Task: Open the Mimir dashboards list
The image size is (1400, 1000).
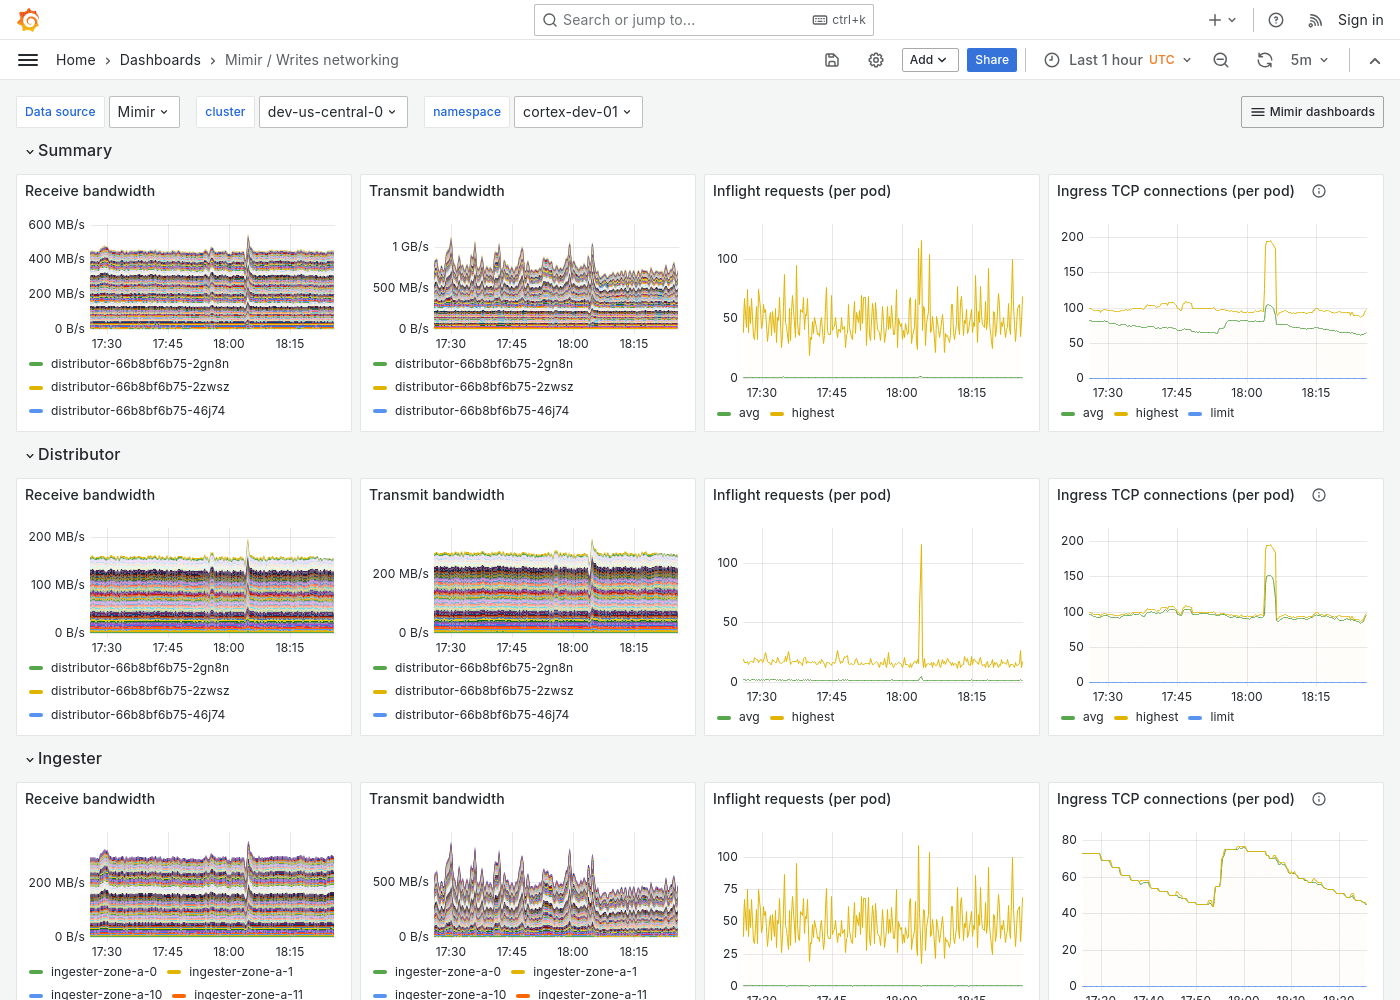Action: coord(1311,111)
